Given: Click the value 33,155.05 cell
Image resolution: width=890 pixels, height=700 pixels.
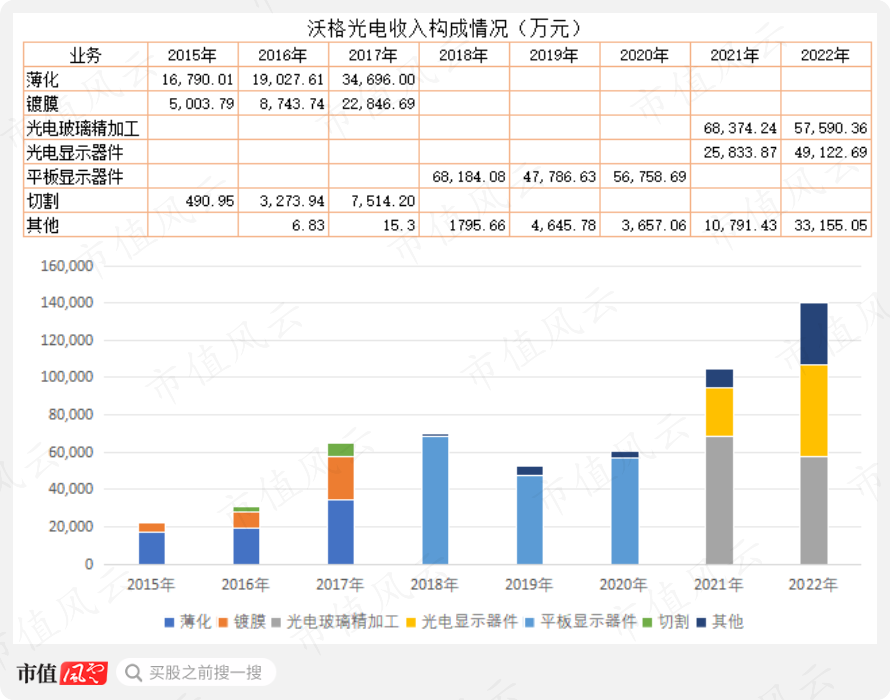Looking at the screenshot, I should pos(826,225).
